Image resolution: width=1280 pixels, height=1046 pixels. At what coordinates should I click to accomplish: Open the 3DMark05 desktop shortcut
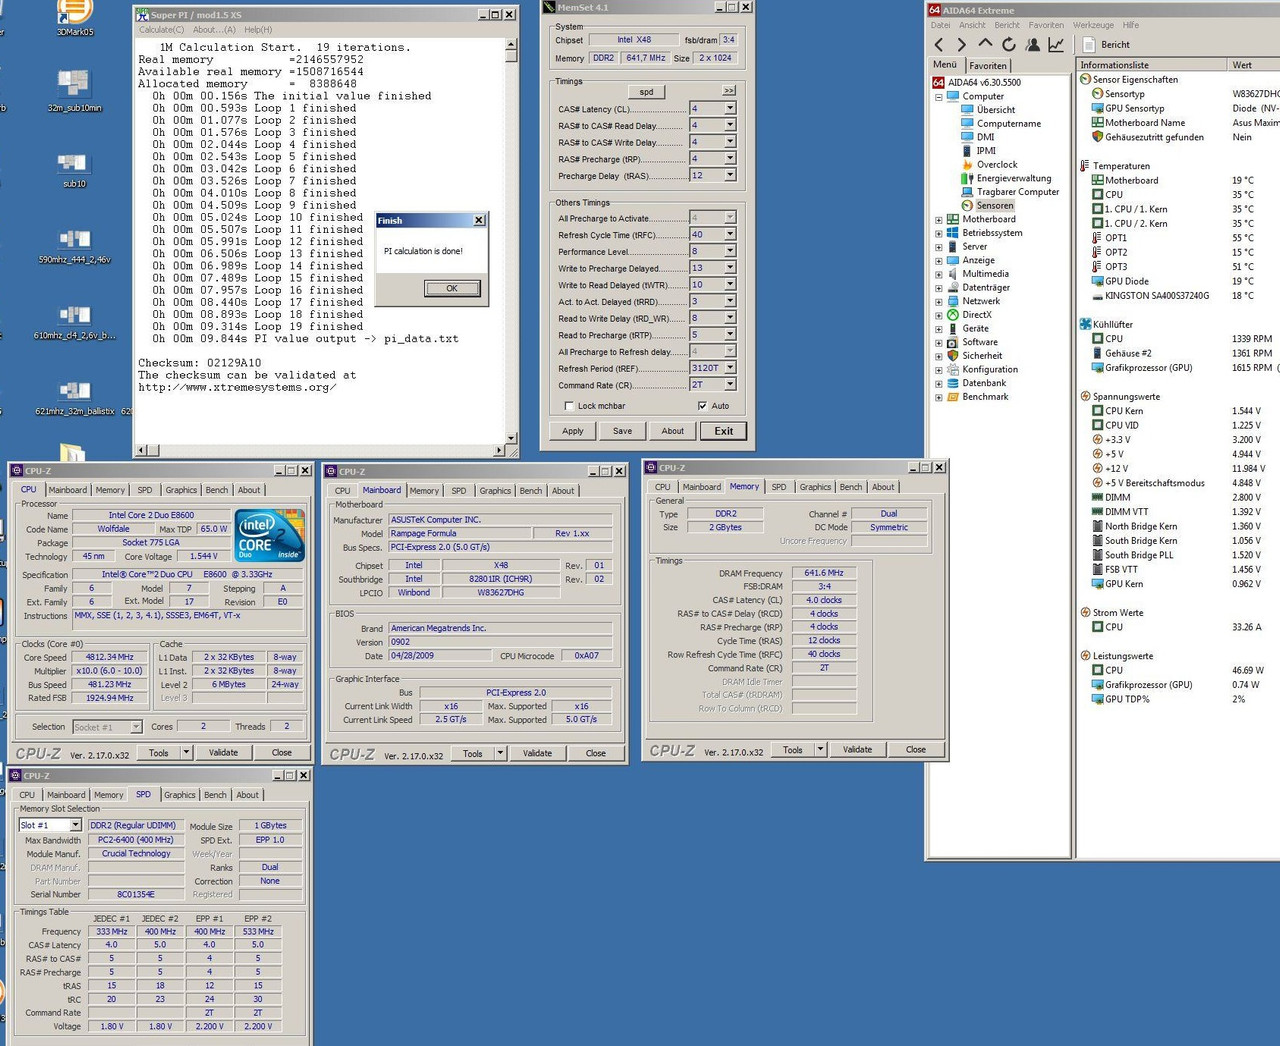pyautogui.click(x=75, y=19)
